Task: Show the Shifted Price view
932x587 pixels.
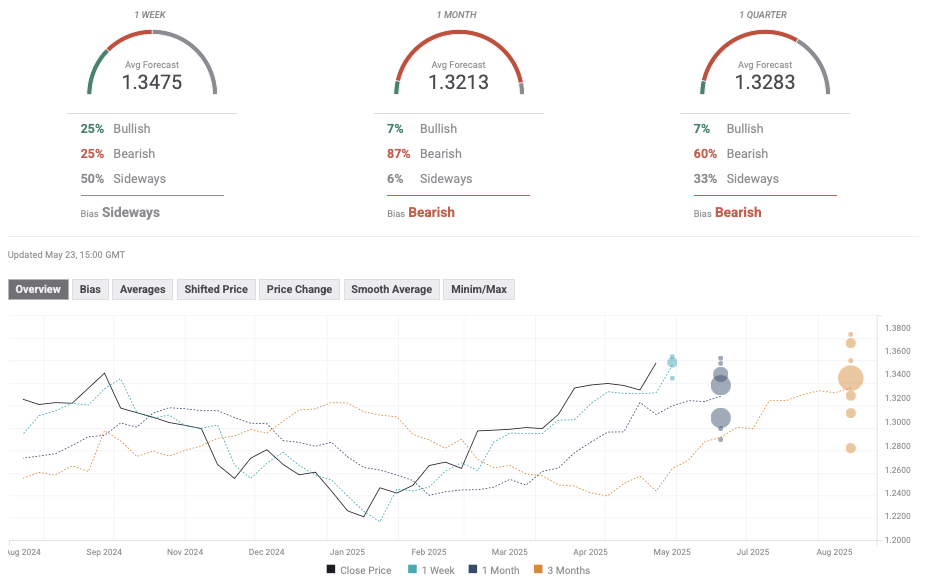Action: click(215, 289)
